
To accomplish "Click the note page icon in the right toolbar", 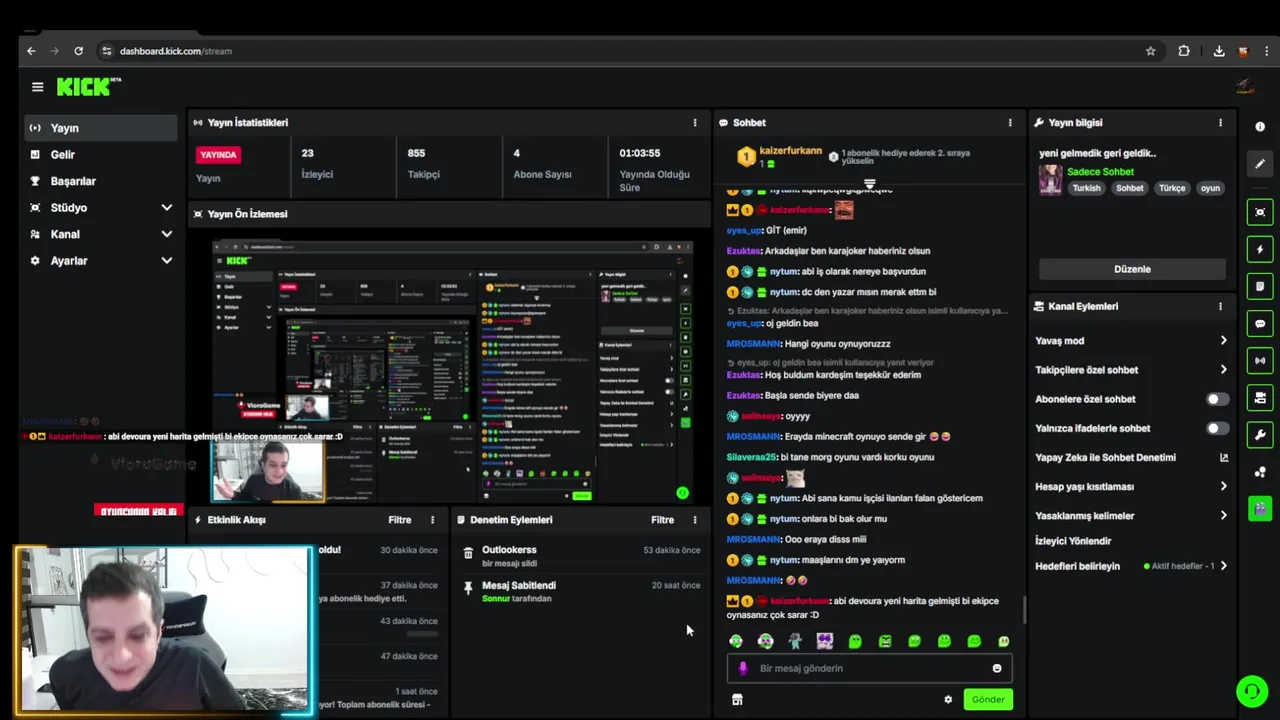I will click(1260, 286).
